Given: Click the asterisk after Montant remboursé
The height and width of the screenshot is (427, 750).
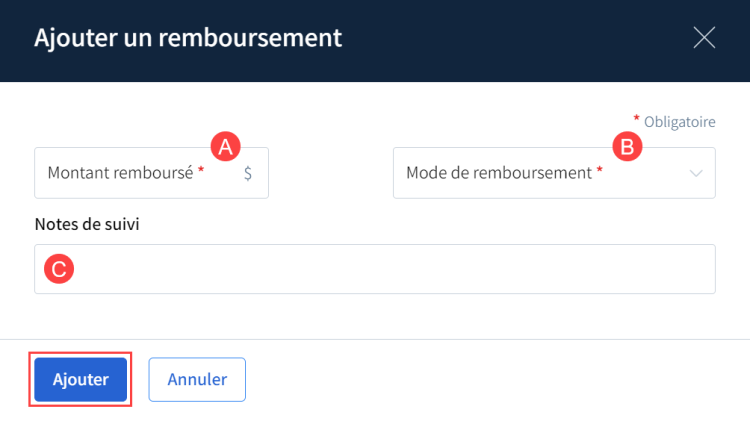Looking at the screenshot, I should coord(201,171).
